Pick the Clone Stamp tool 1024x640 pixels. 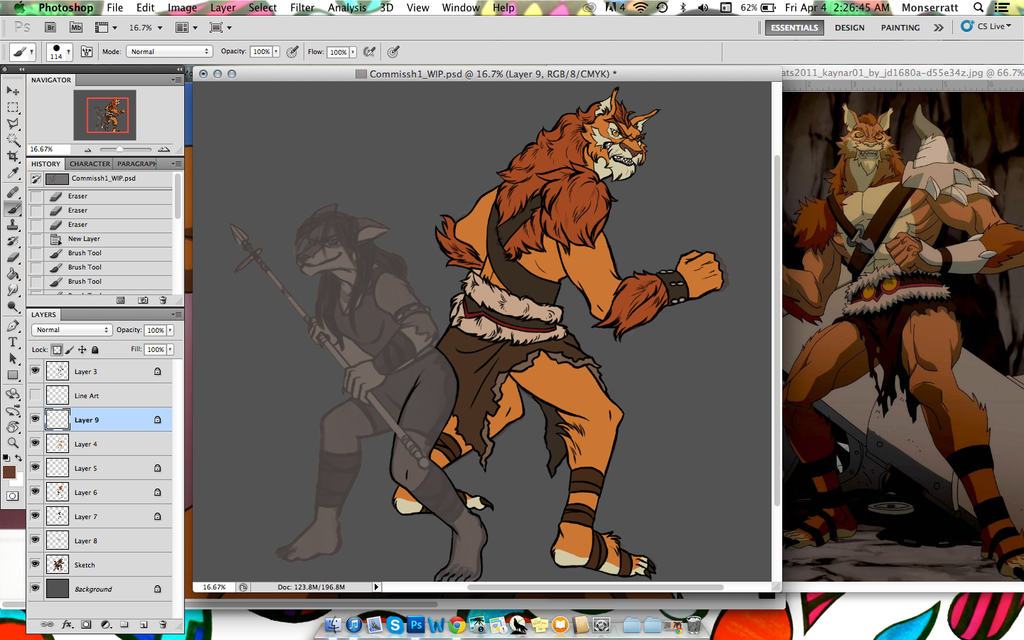12,225
